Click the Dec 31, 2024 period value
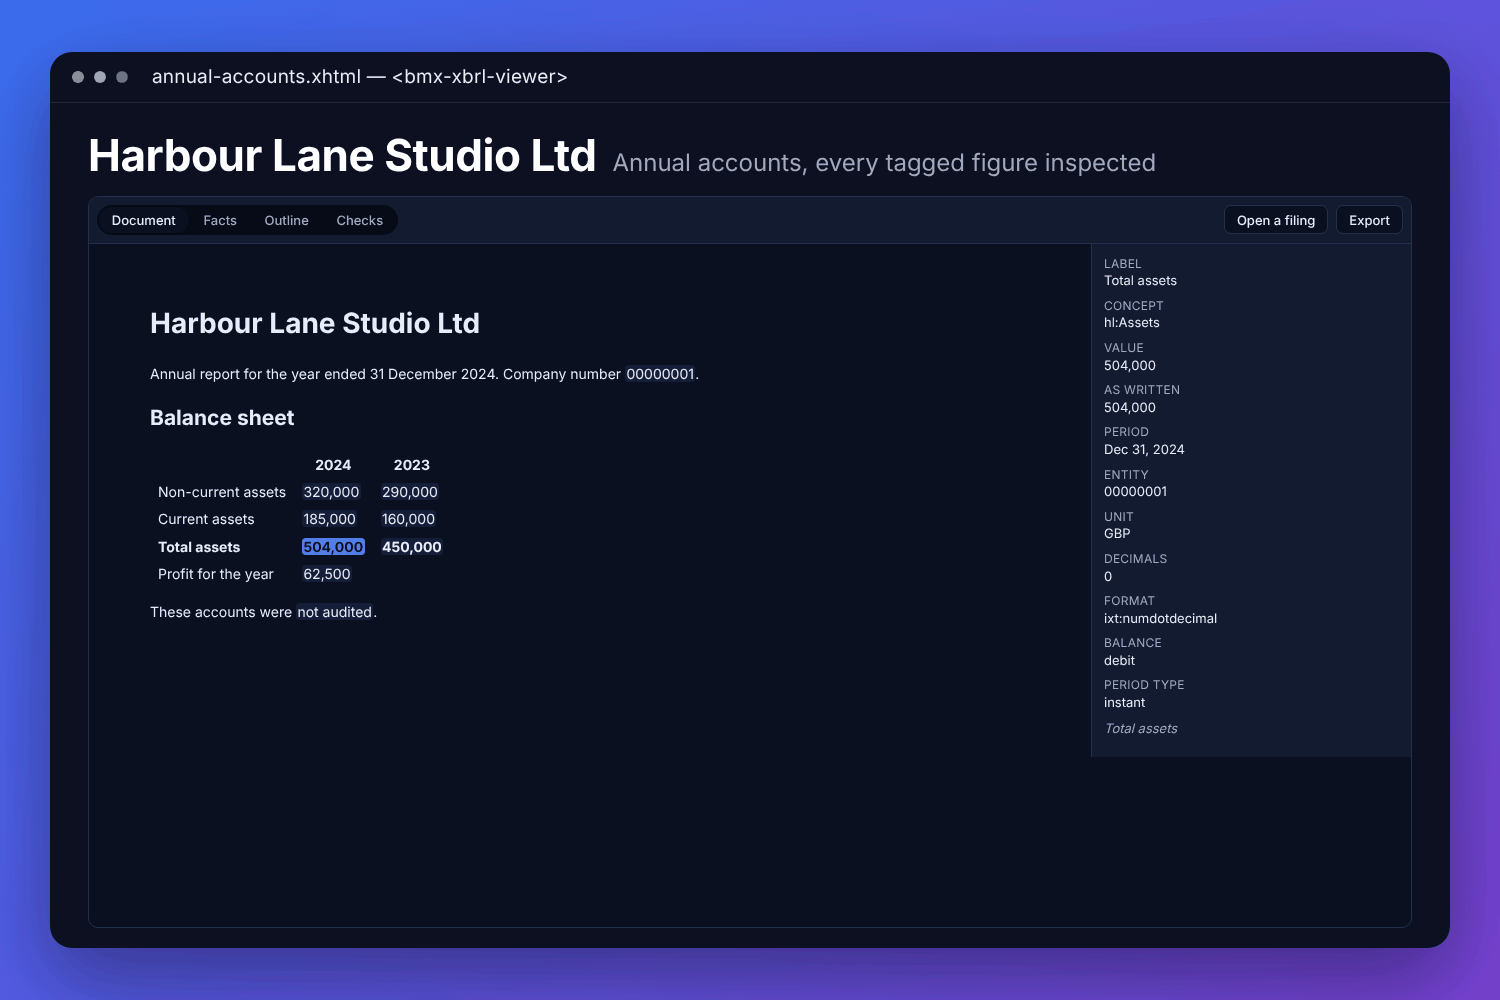The image size is (1500, 1000). (1144, 450)
